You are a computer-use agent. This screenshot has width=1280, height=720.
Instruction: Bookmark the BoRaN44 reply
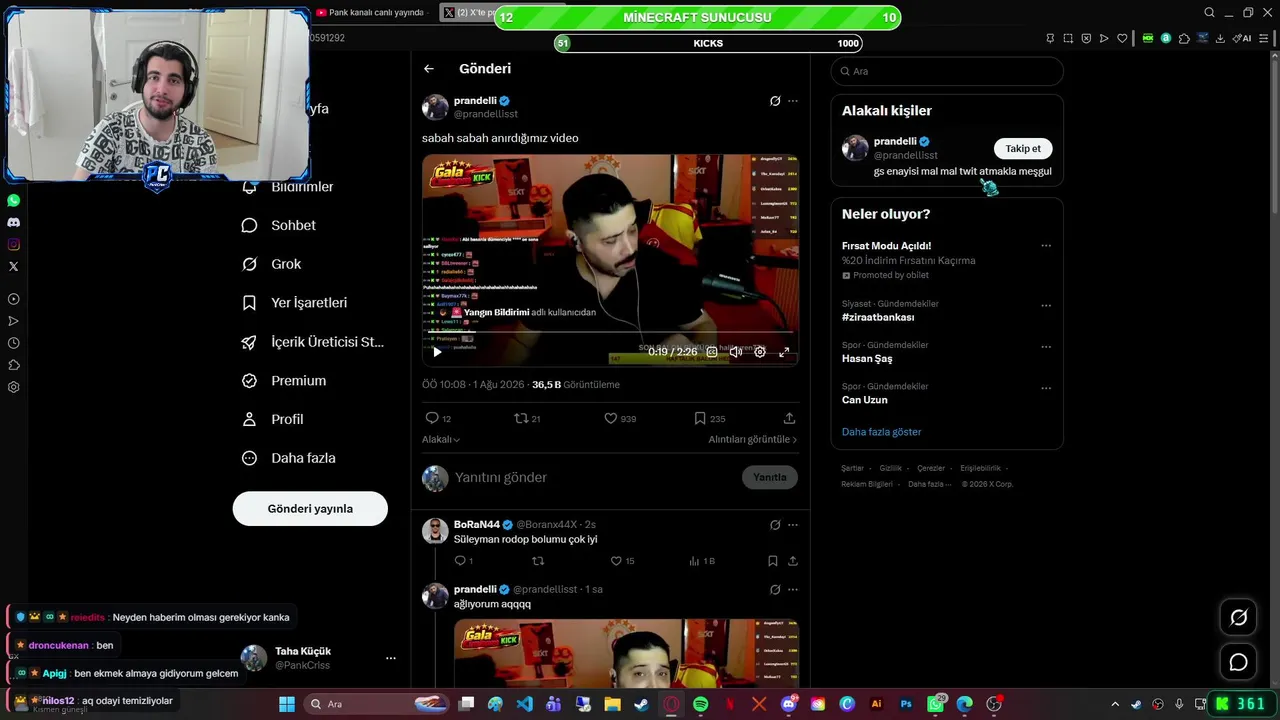pyautogui.click(x=773, y=562)
